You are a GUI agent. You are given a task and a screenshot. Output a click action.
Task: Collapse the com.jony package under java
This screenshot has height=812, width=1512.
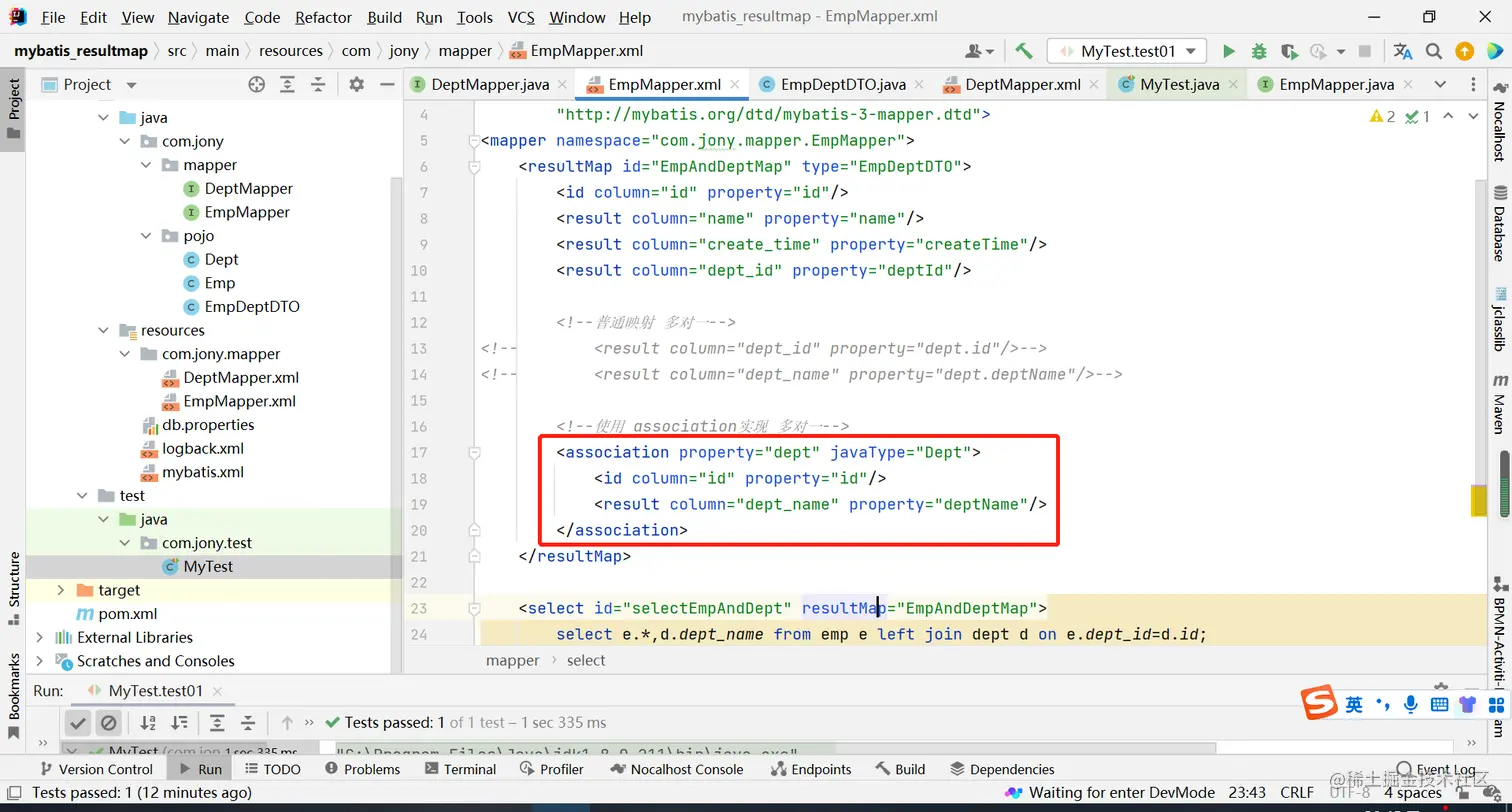(126, 142)
